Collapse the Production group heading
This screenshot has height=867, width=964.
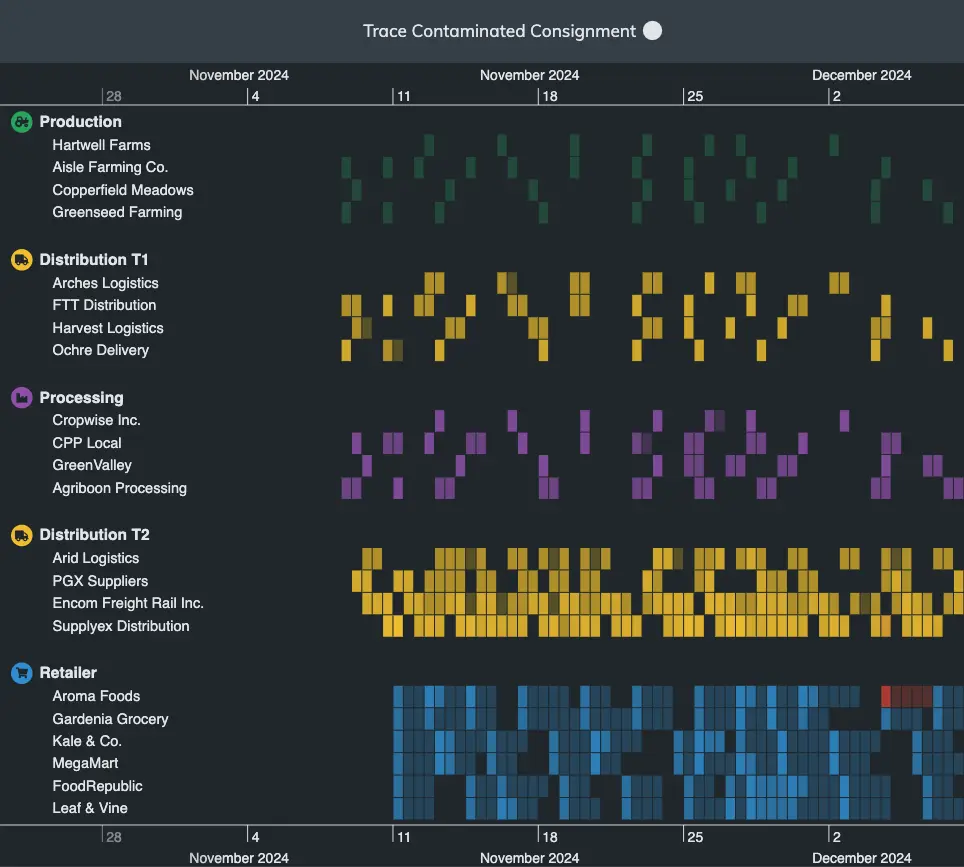pos(80,122)
